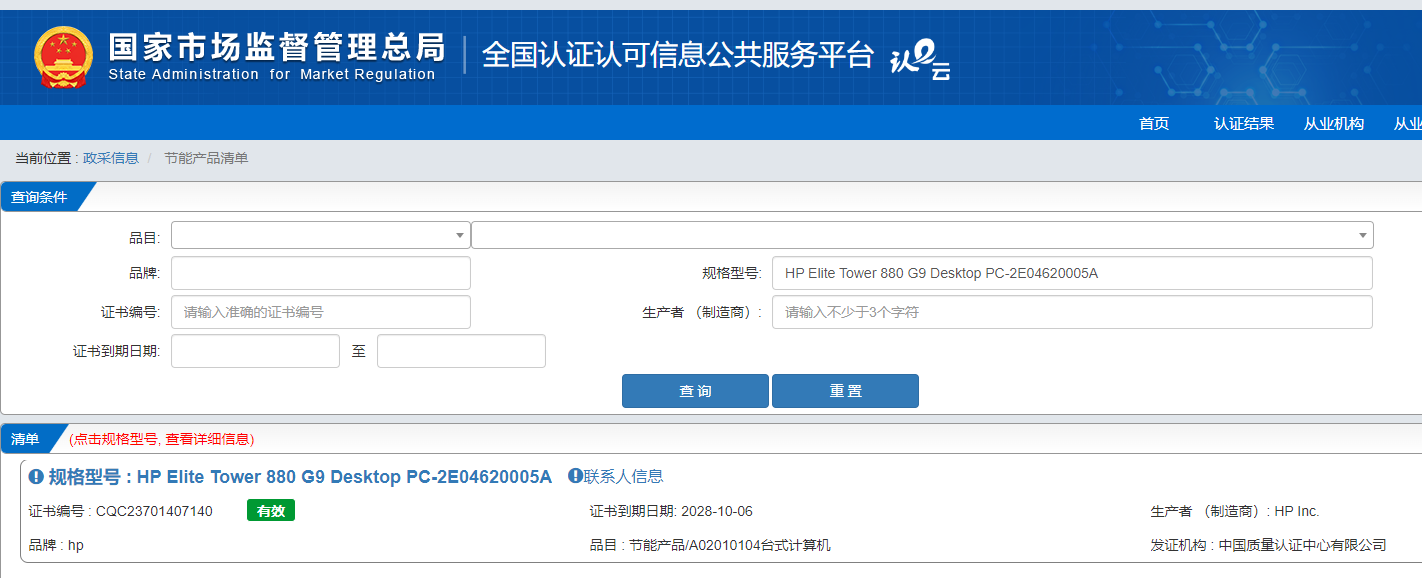This screenshot has width=1422, height=578.
Task: Click the 清单 panel tab
Action: tap(26, 439)
